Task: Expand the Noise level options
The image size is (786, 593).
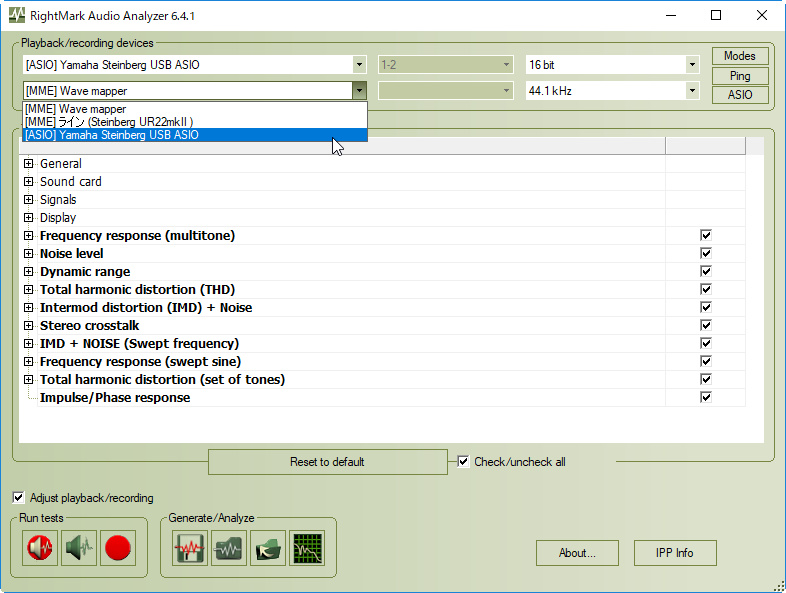Action: 29,254
